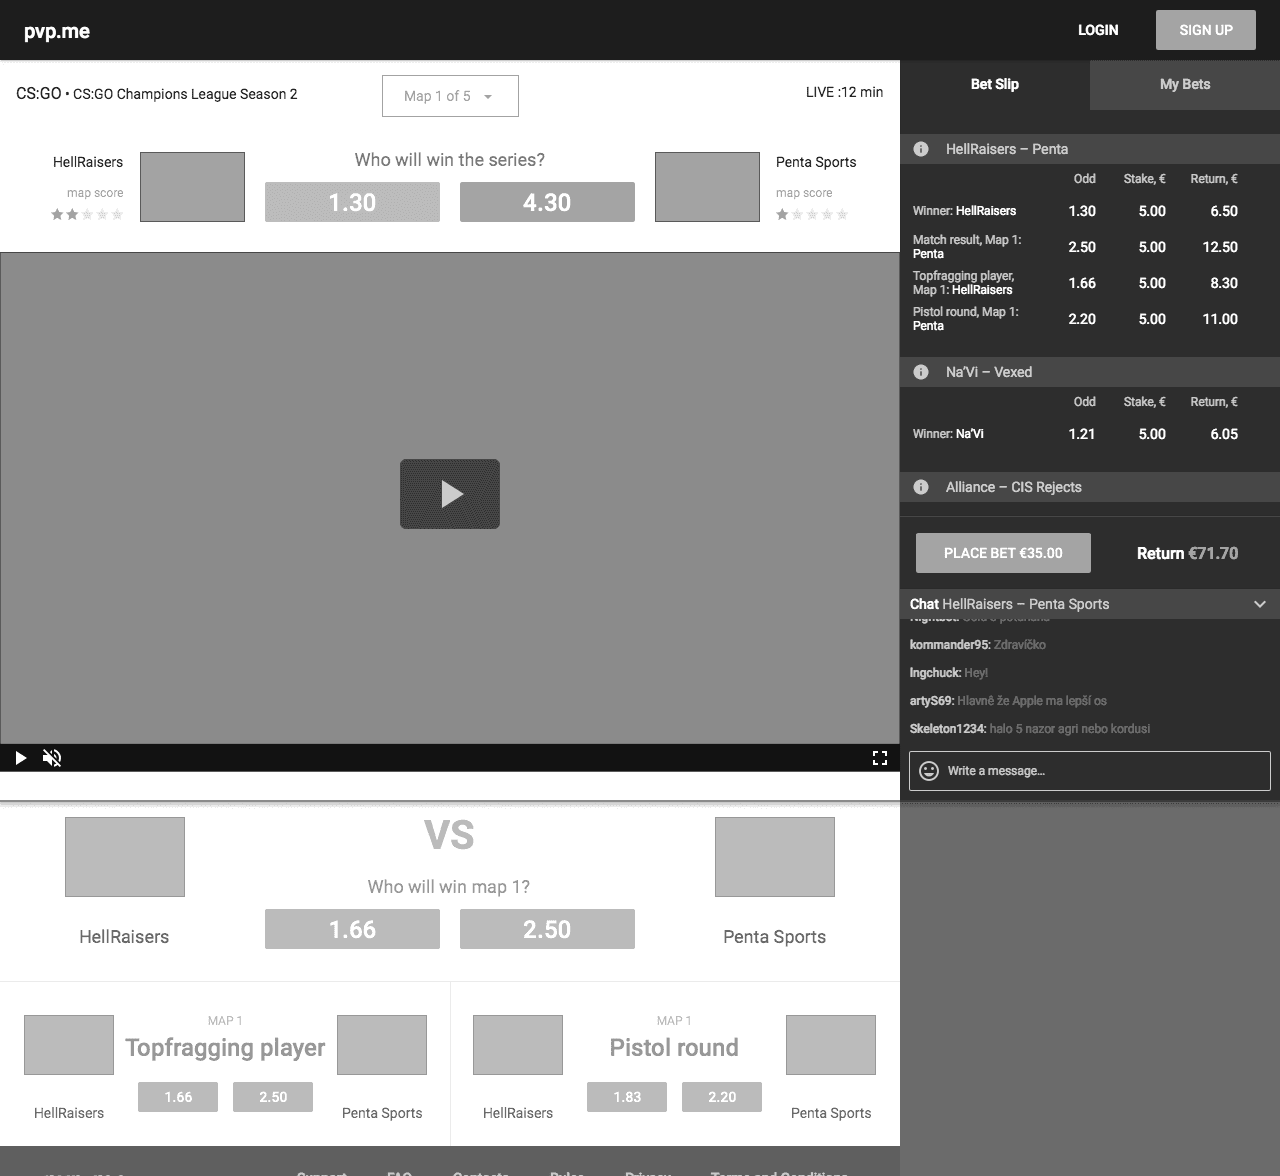Edit stake for Winner: Na'Vi bet
1280x1176 pixels.
[x=1152, y=434]
